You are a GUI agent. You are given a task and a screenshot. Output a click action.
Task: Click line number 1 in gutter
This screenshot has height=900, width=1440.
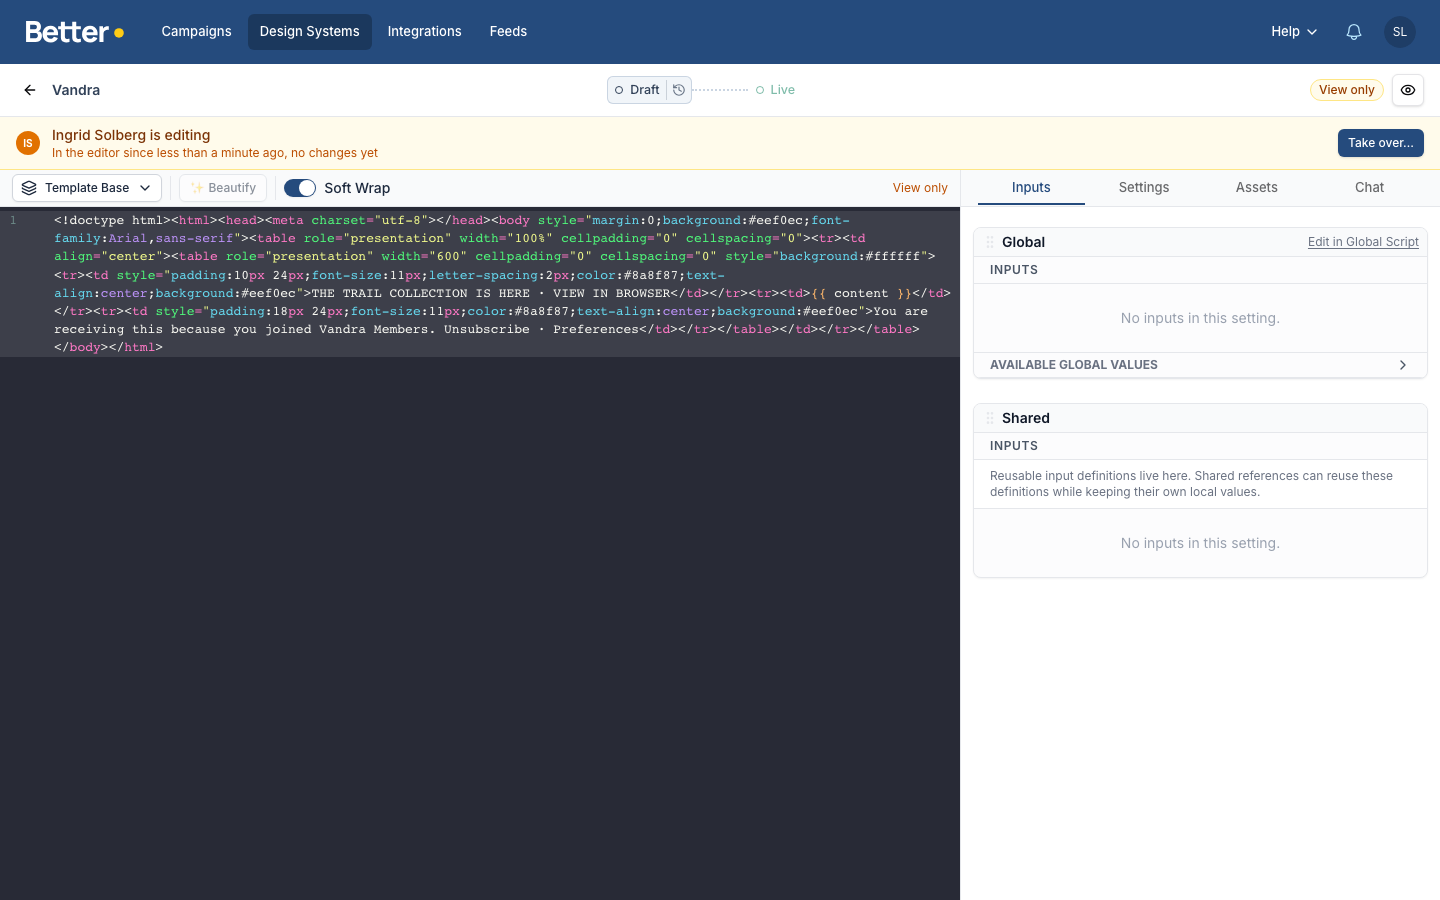(x=13, y=220)
